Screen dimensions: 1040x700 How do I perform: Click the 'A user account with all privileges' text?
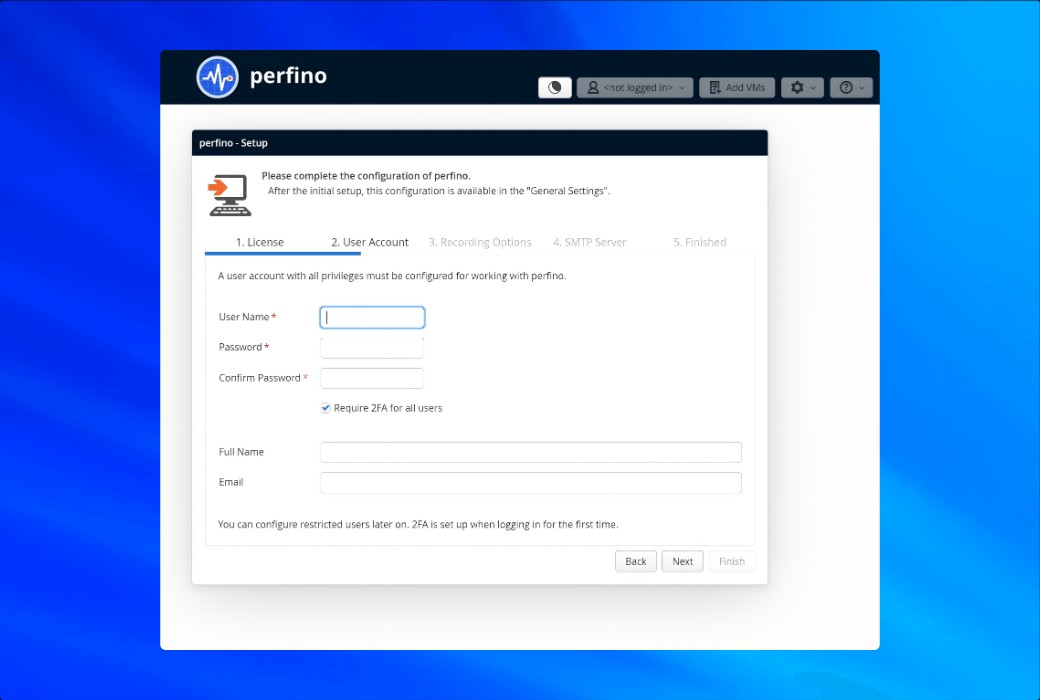click(x=392, y=276)
